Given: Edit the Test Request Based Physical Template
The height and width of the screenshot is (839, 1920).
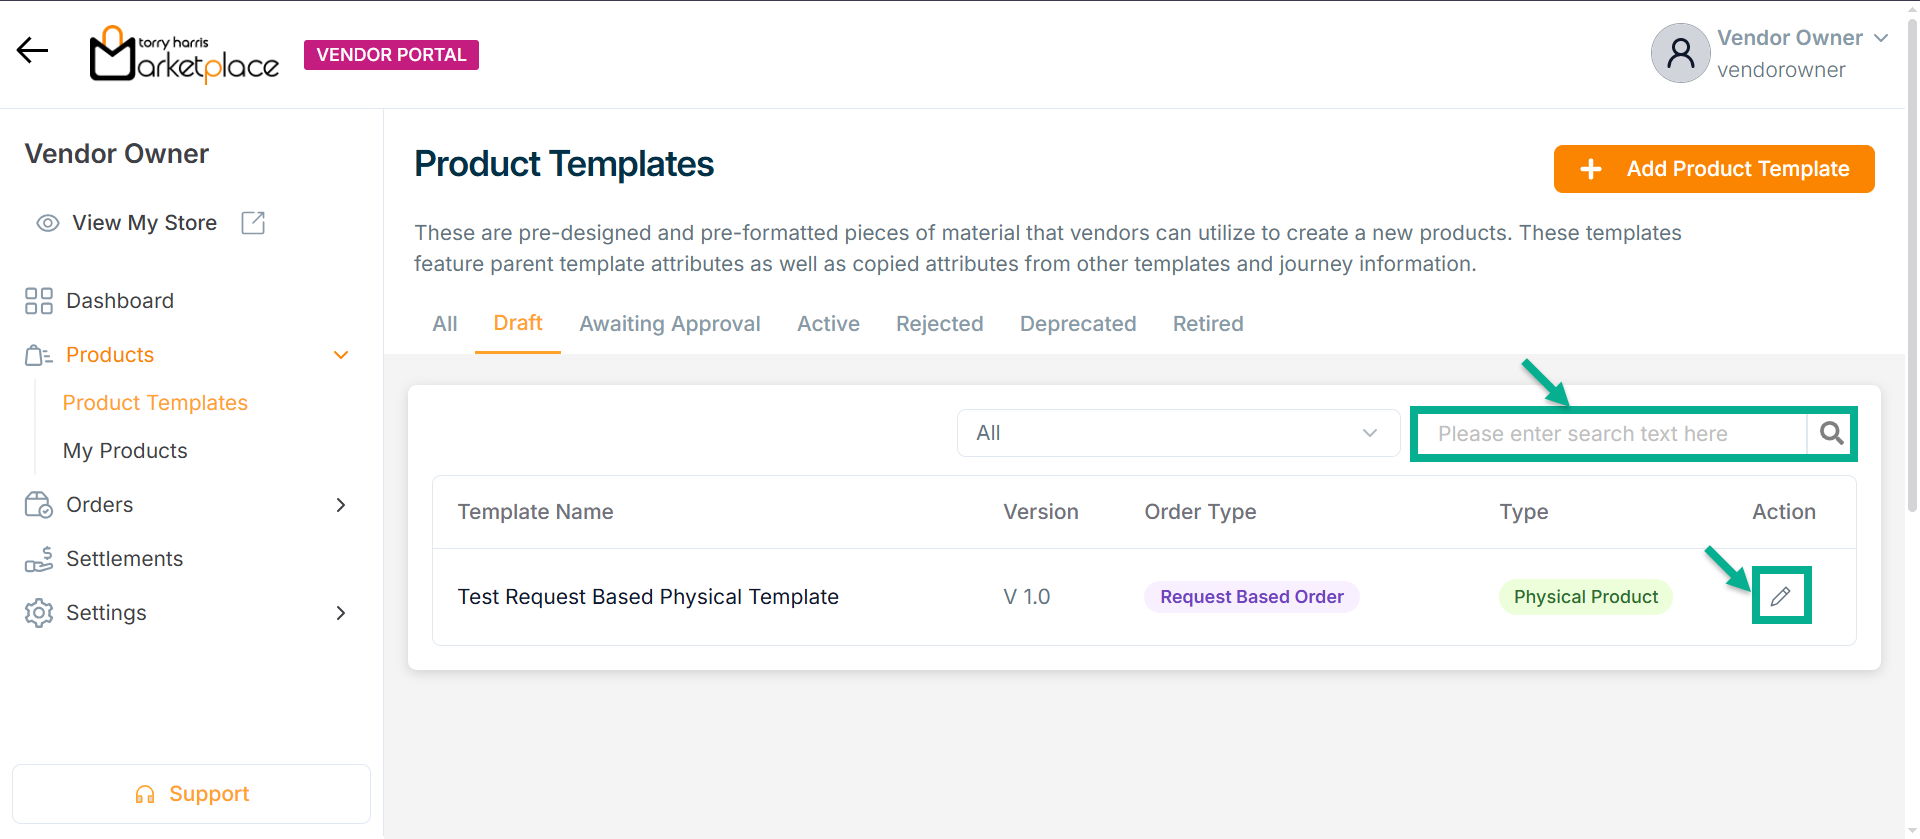Looking at the screenshot, I should pos(1780,597).
